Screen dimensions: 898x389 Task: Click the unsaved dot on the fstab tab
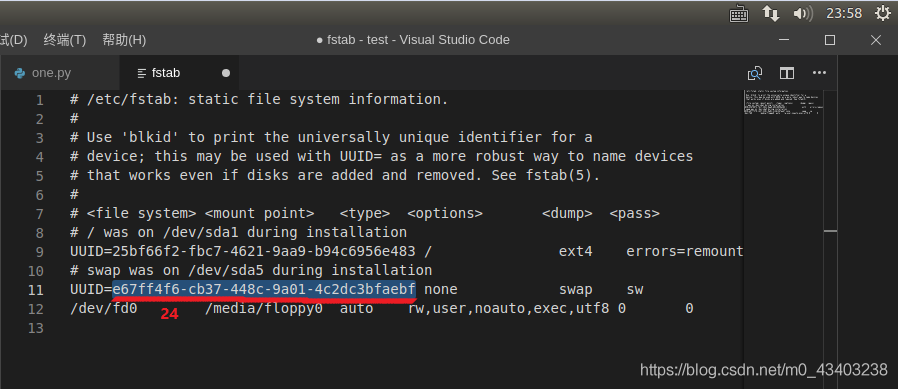[226, 73]
